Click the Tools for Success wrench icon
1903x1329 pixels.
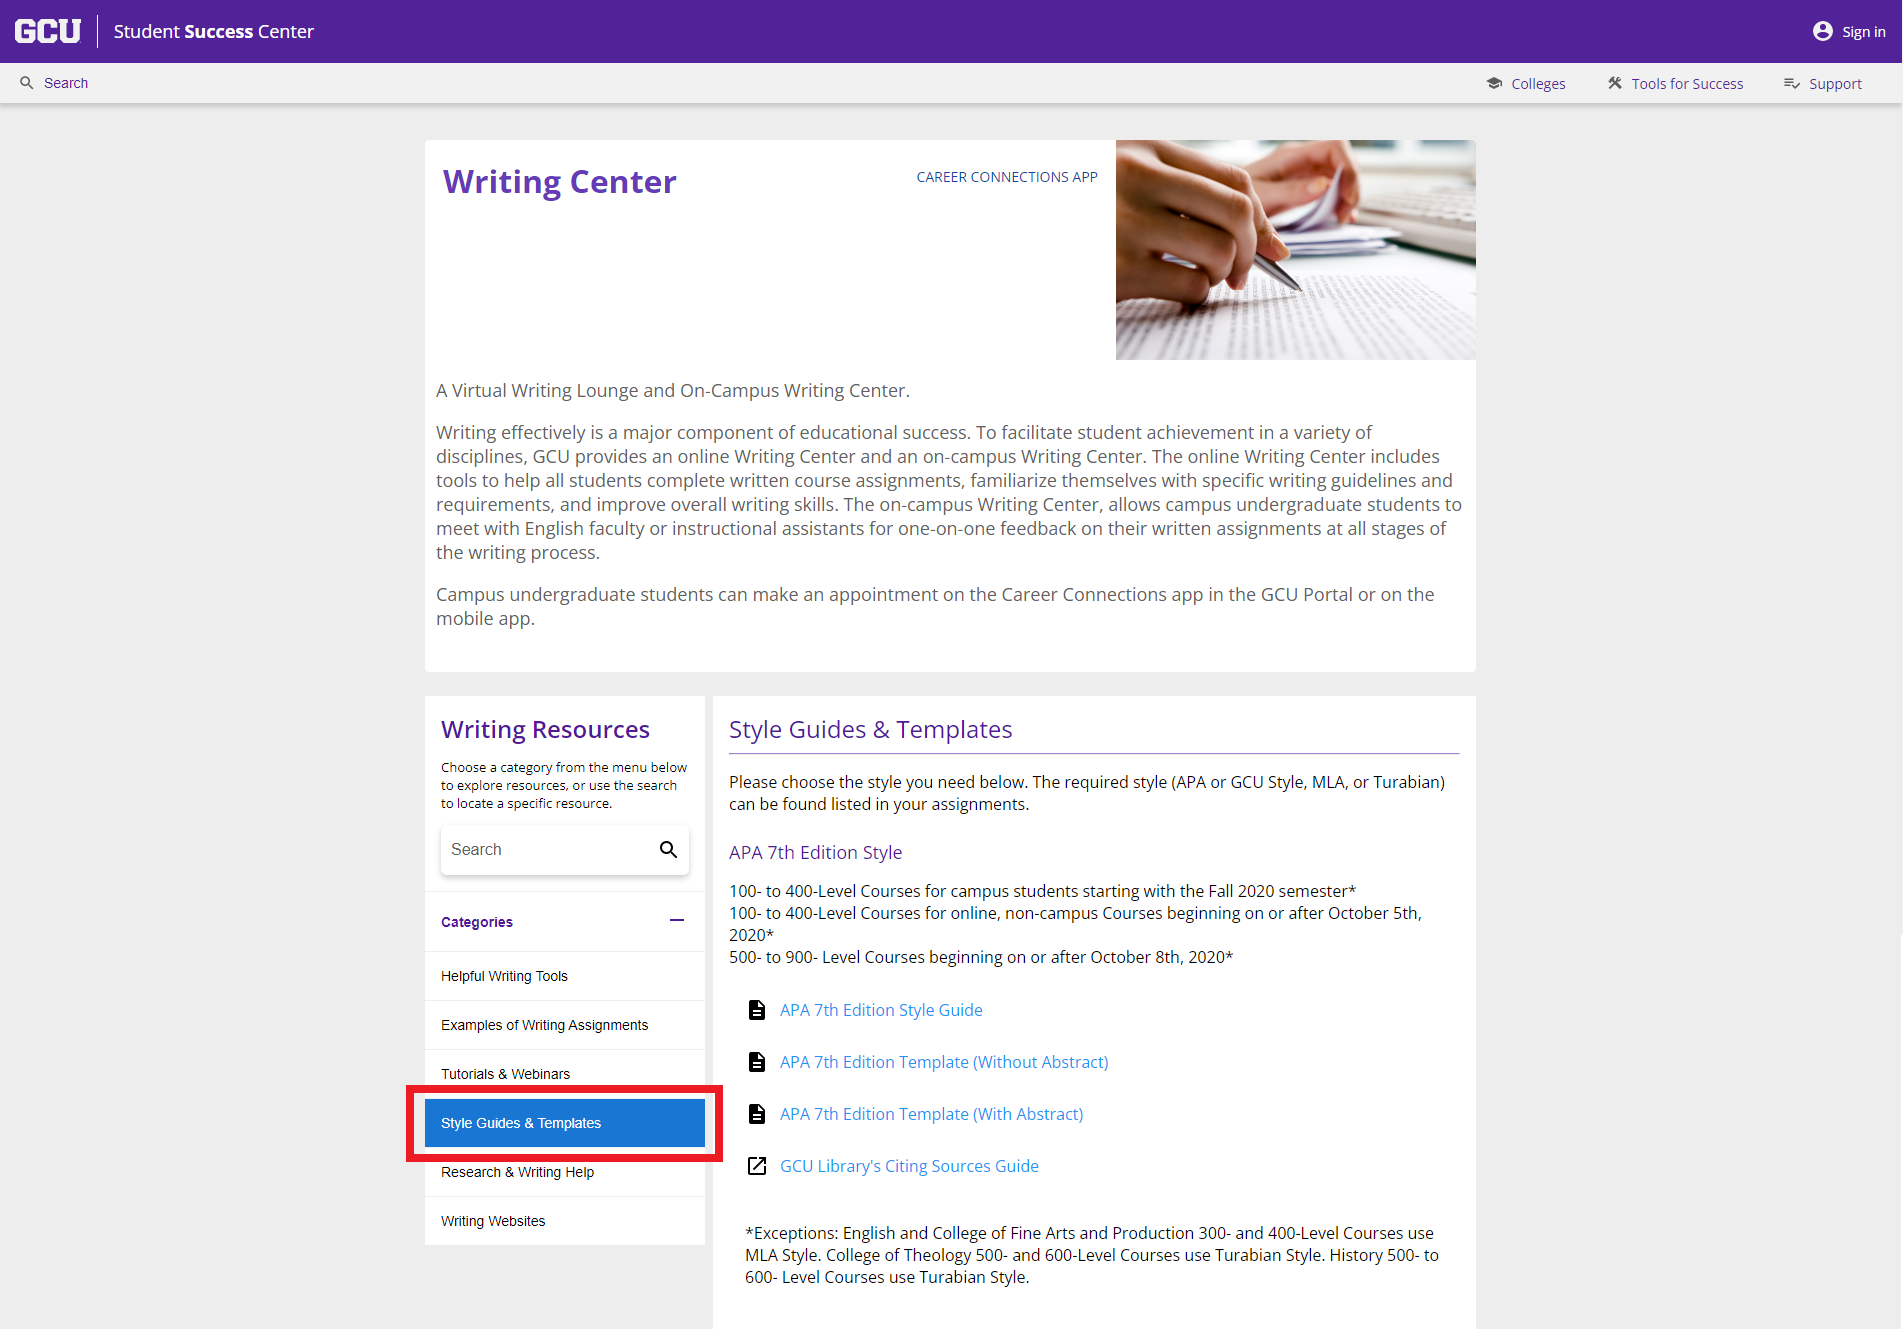pos(1615,84)
